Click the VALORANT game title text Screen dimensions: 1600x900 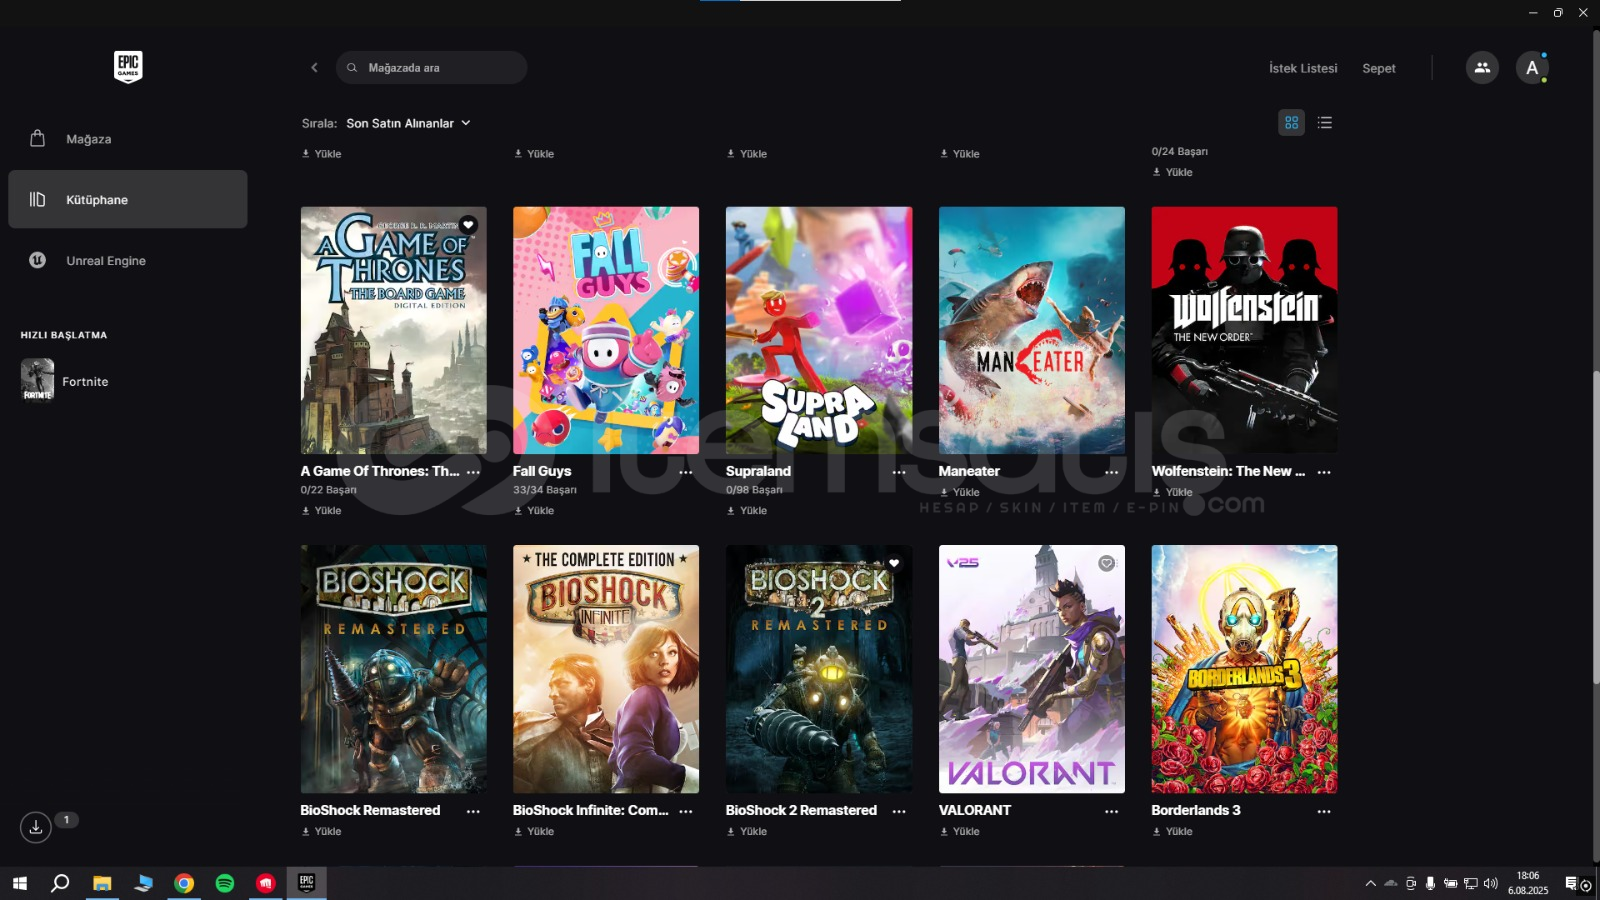[x=975, y=810]
